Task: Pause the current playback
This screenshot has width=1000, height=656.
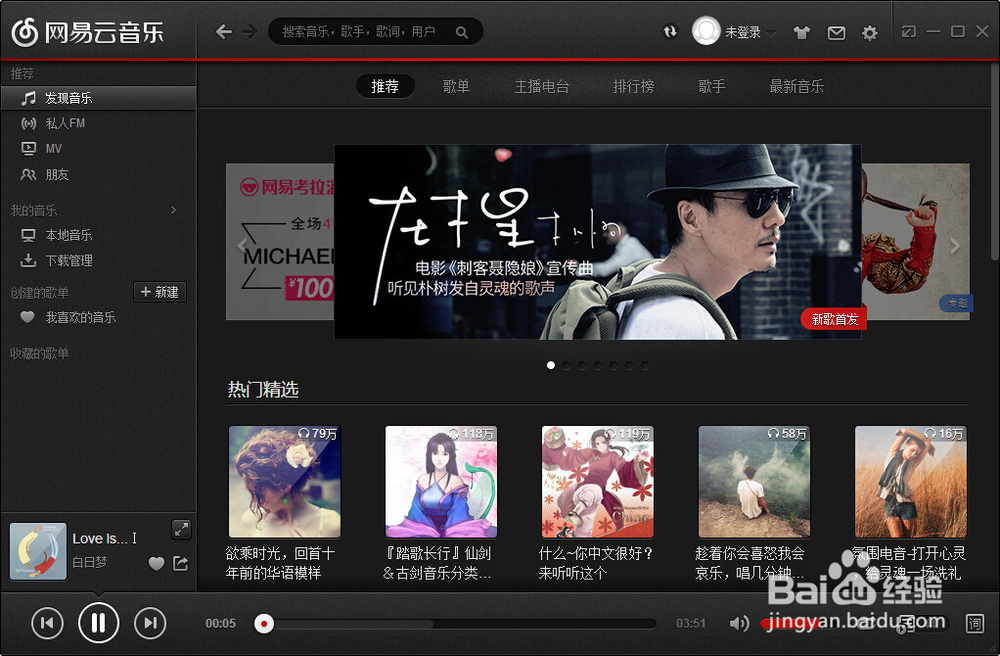Action: pos(98,623)
